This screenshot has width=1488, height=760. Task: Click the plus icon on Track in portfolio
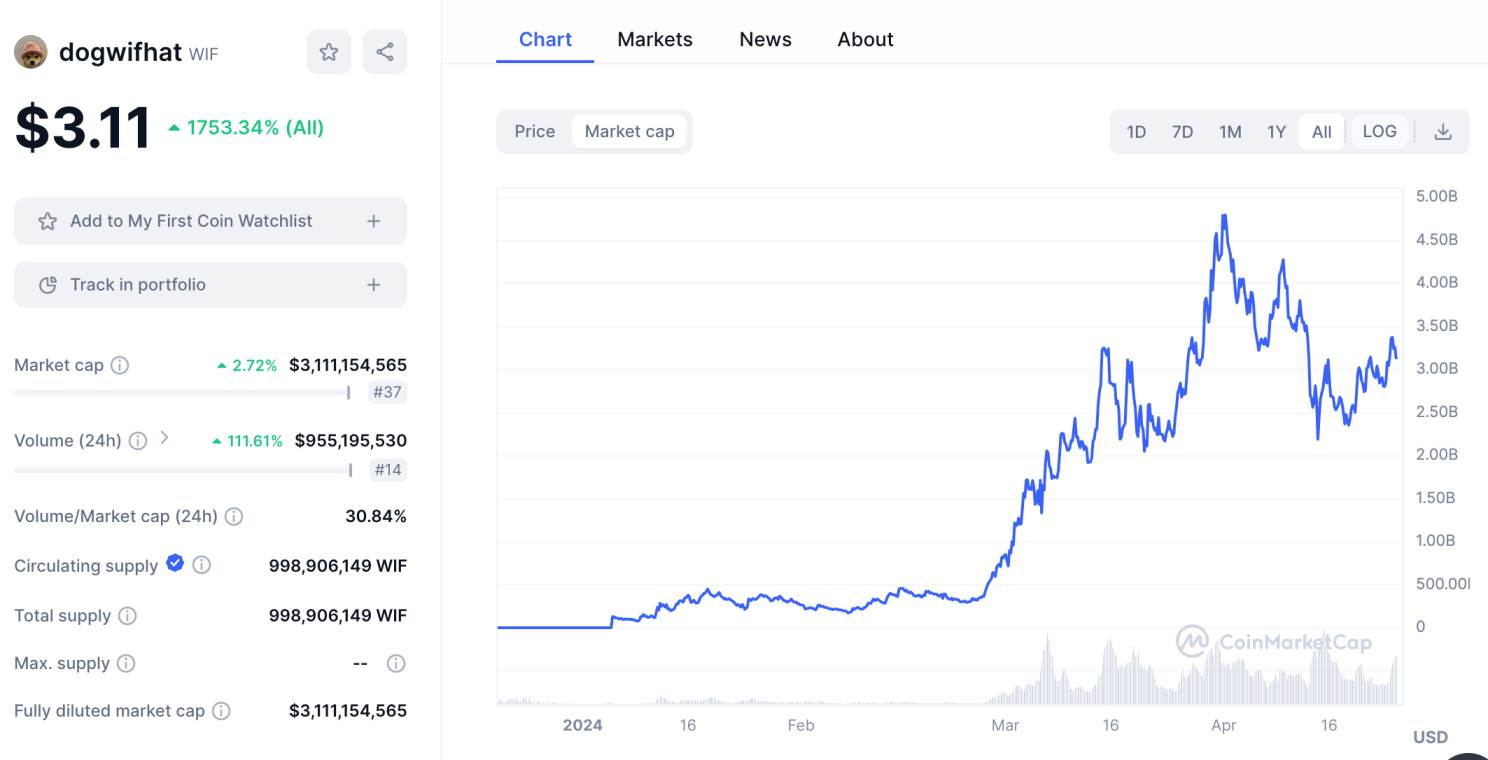click(x=374, y=285)
